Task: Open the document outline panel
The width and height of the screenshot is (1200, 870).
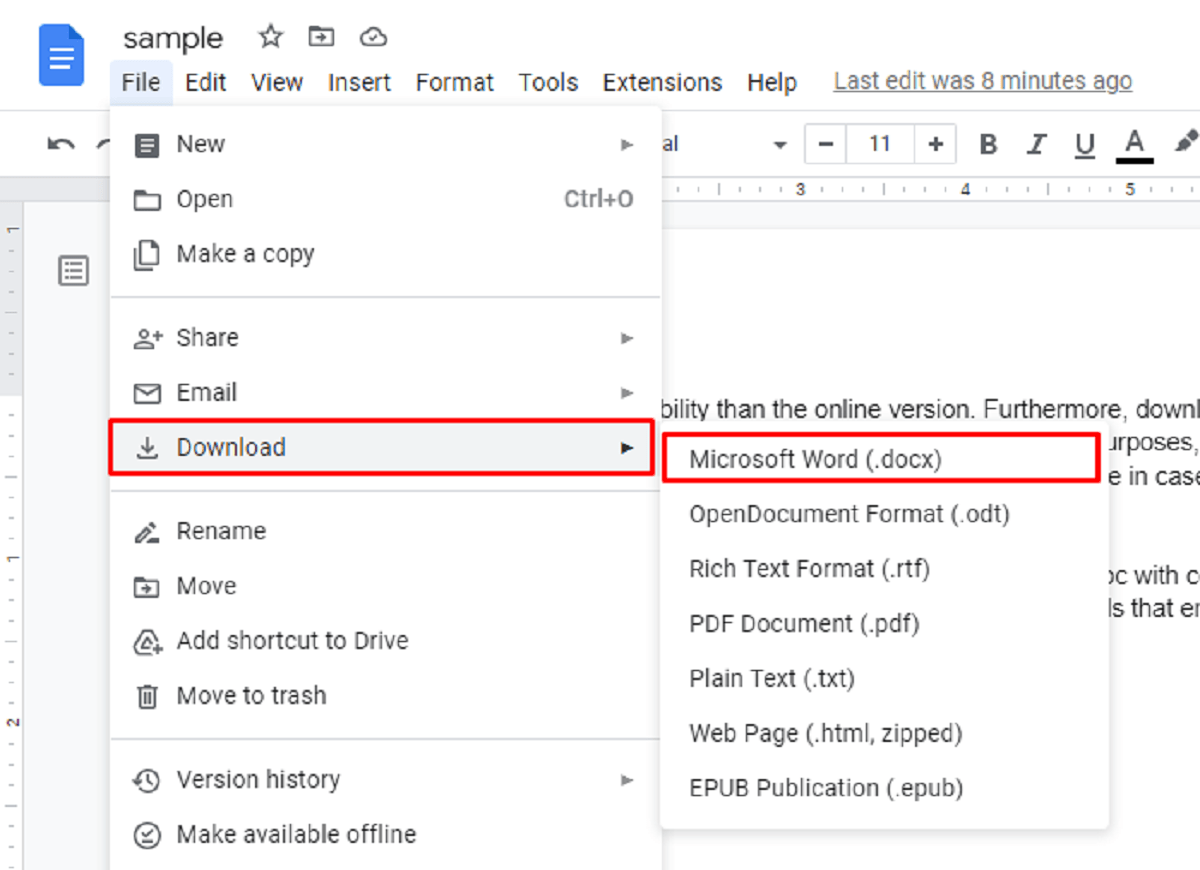Action: coord(73,270)
